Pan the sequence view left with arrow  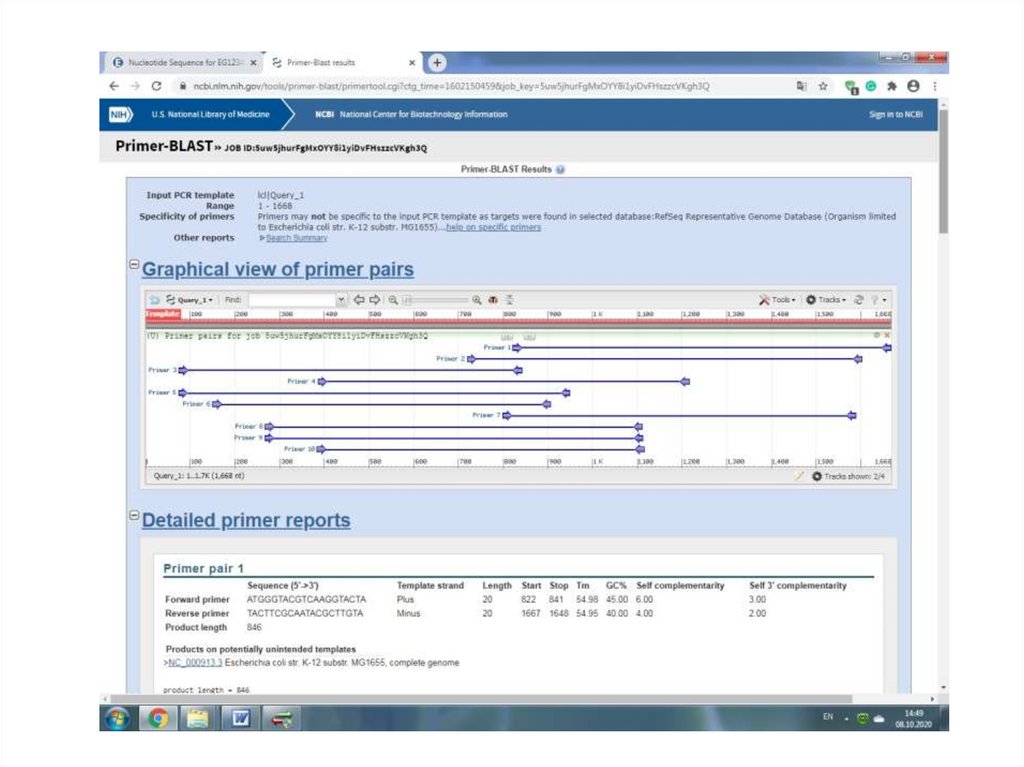pos(359,299)
